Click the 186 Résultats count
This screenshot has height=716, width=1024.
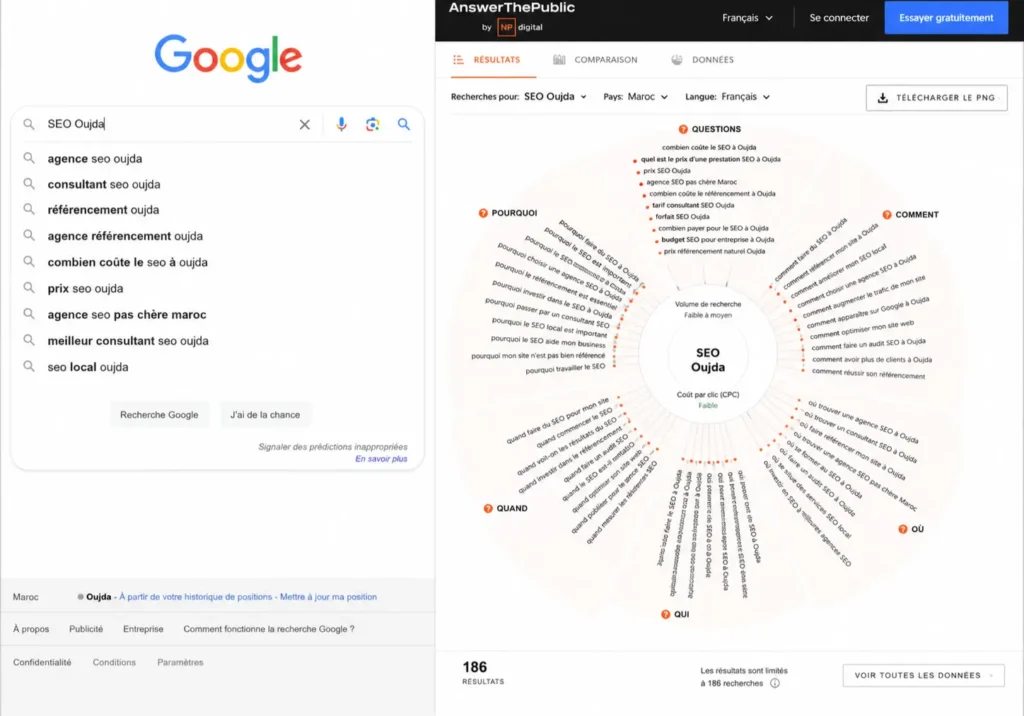(x=483, y=672)
